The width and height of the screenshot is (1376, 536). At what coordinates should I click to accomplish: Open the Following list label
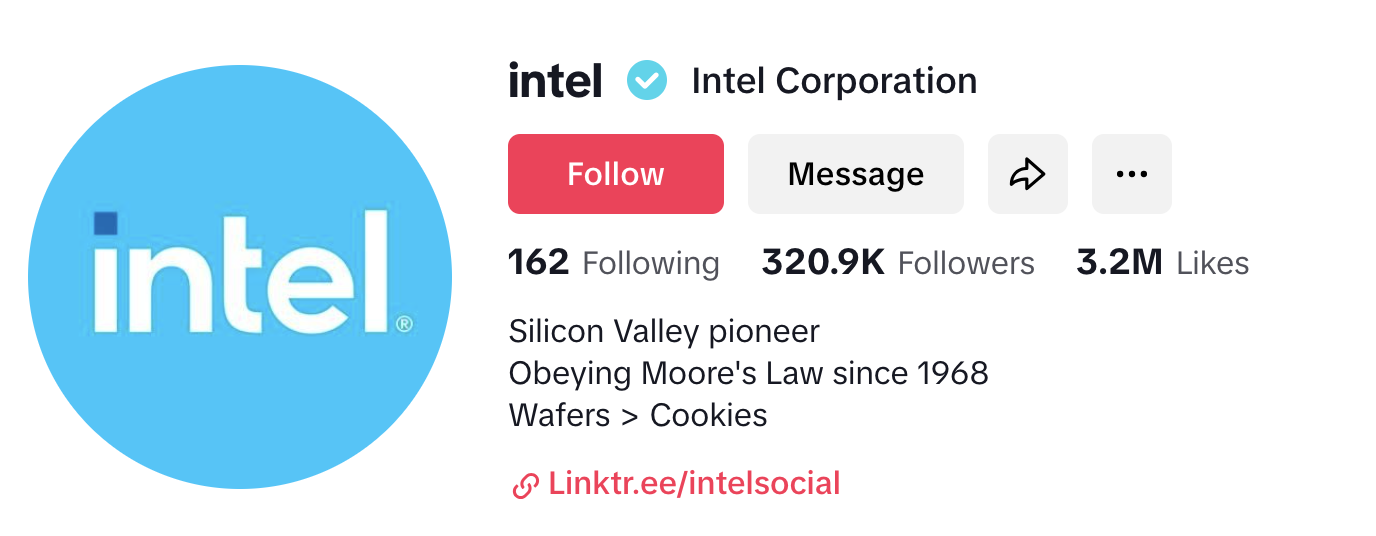coord(650,263)
